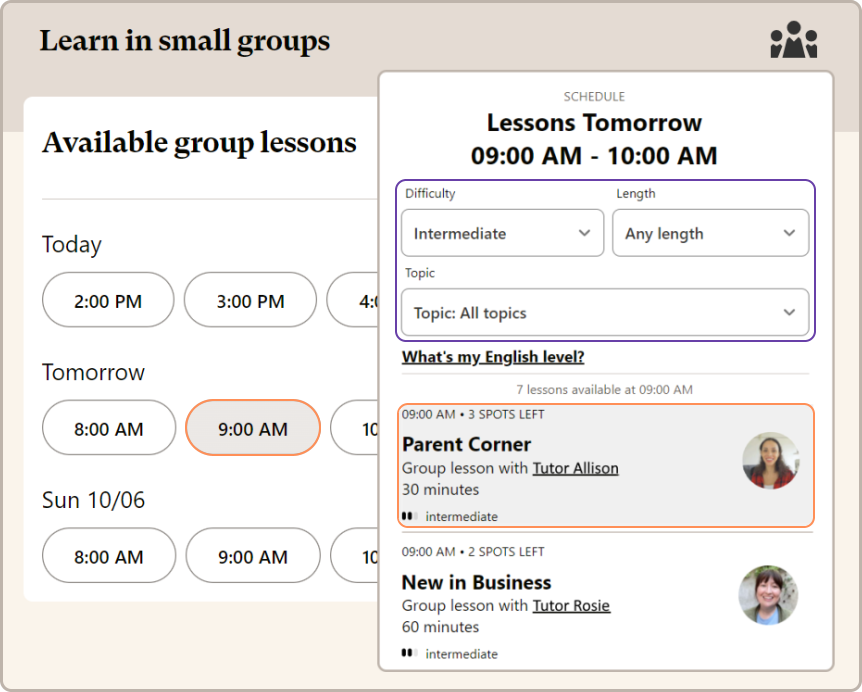
Task: Click Parent Corner intermediate level icon
Action: tap(409, 517)
